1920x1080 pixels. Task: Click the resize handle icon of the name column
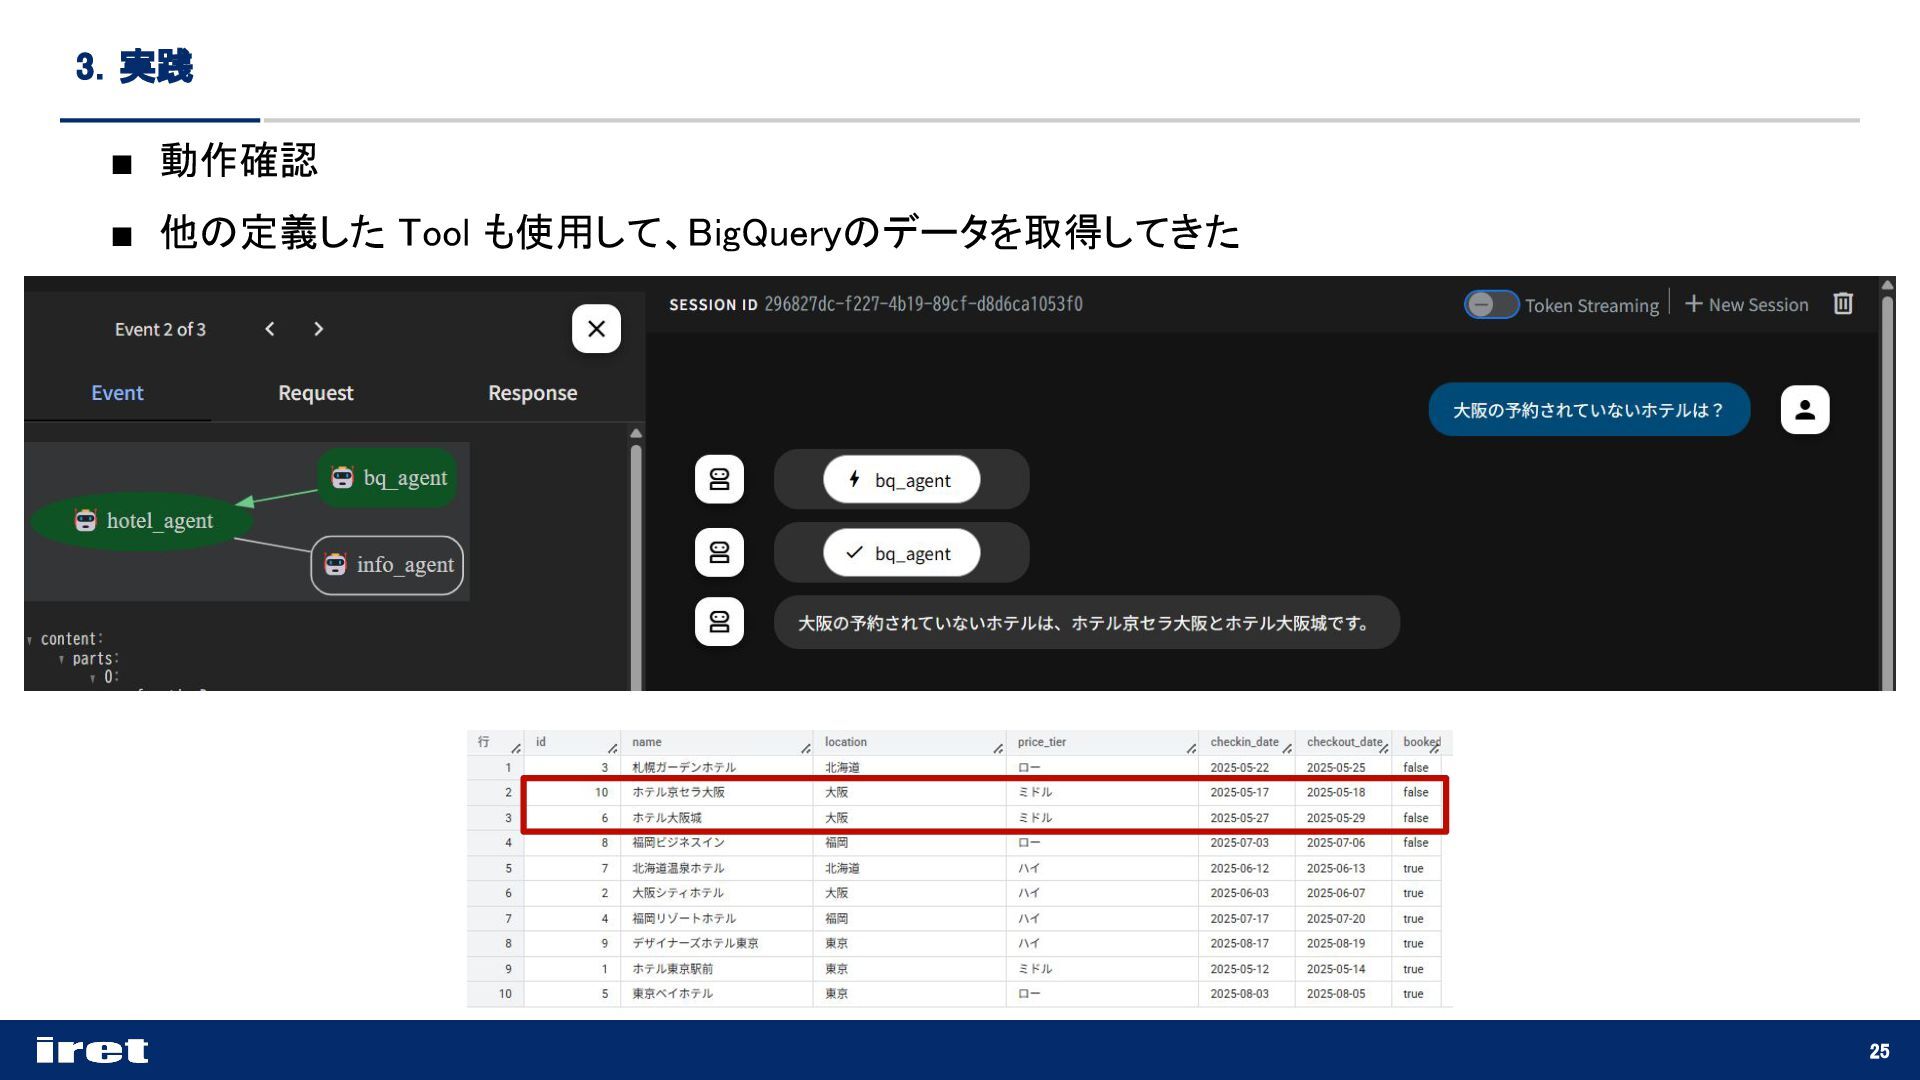coord(805,748)
